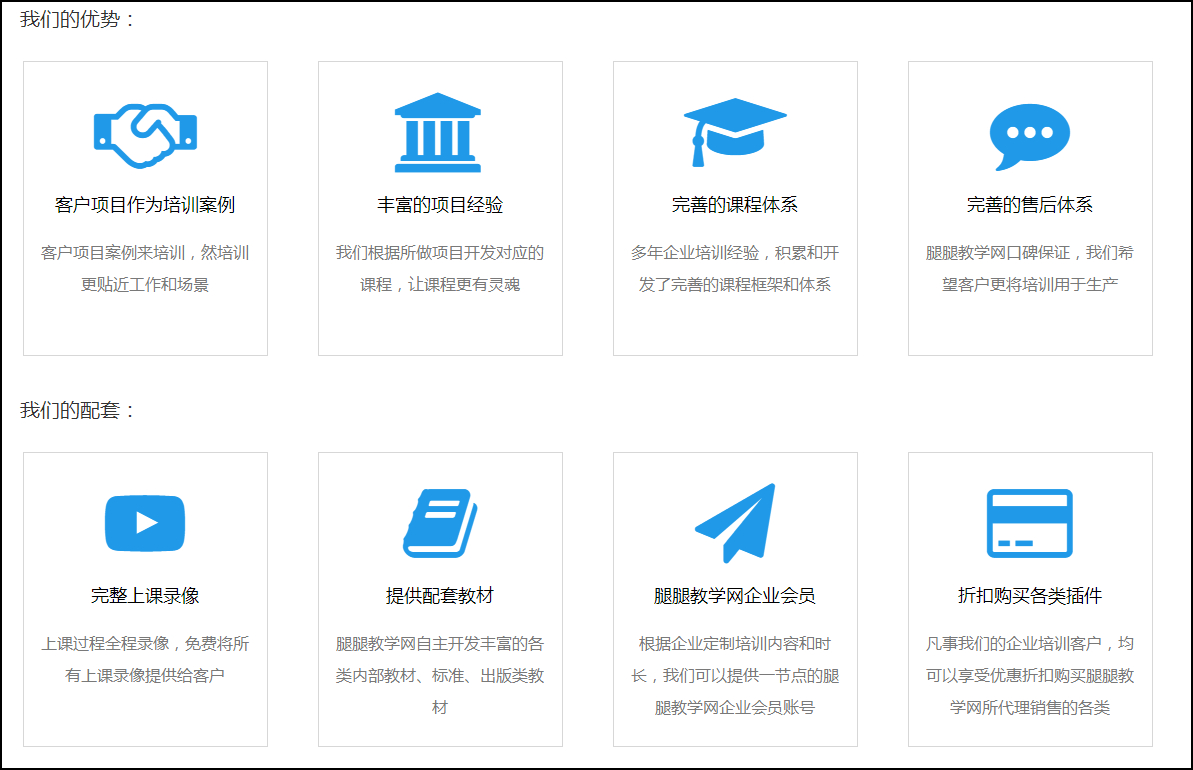
Task: Click the video play icon
Action: click(145, 523)
